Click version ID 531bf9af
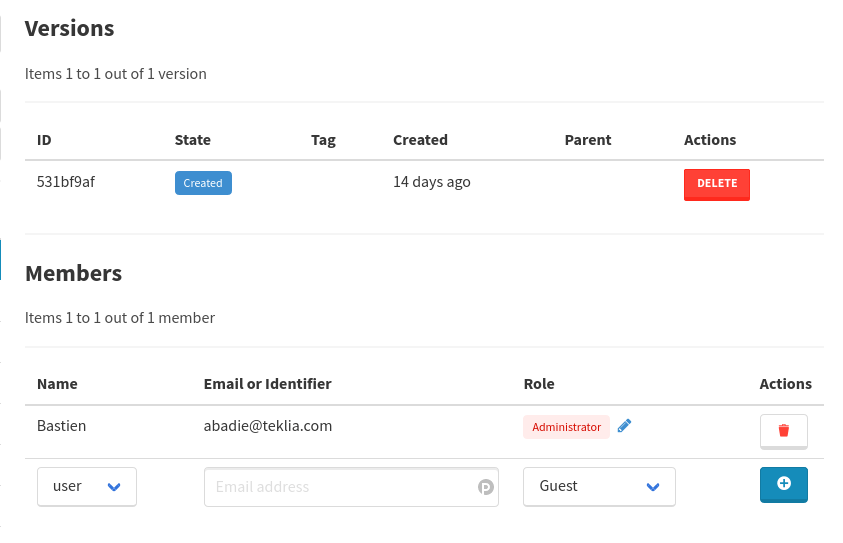843x543 pixels. coord(66,183)
